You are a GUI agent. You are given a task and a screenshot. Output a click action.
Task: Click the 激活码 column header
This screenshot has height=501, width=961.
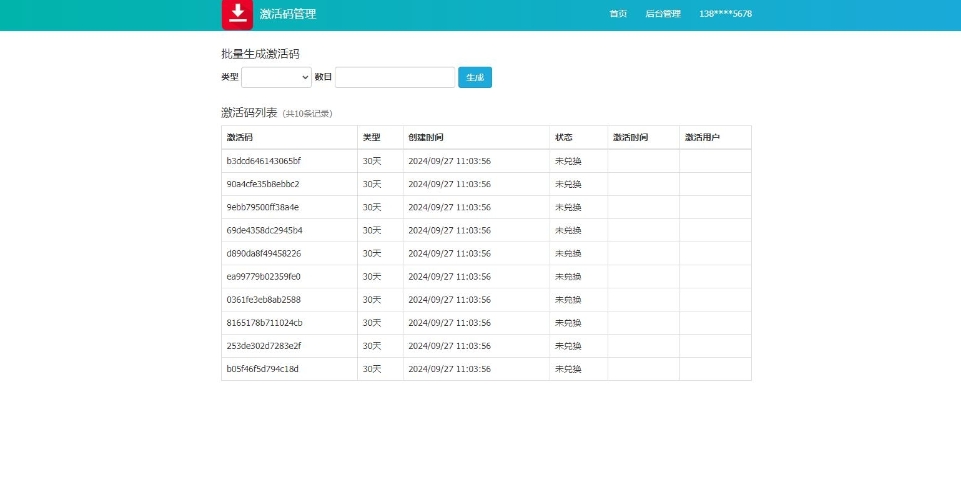(240, 137)
